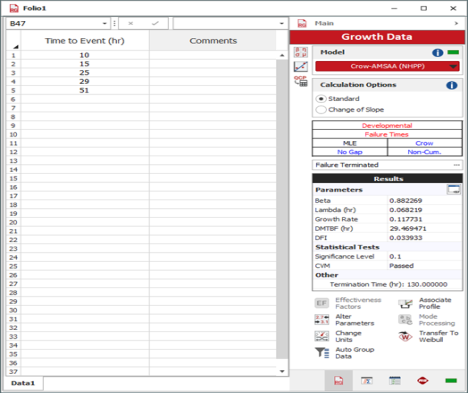Click the Model info icon
The image size is (468, 393).
pyautogui.click(x=438, y=53)
